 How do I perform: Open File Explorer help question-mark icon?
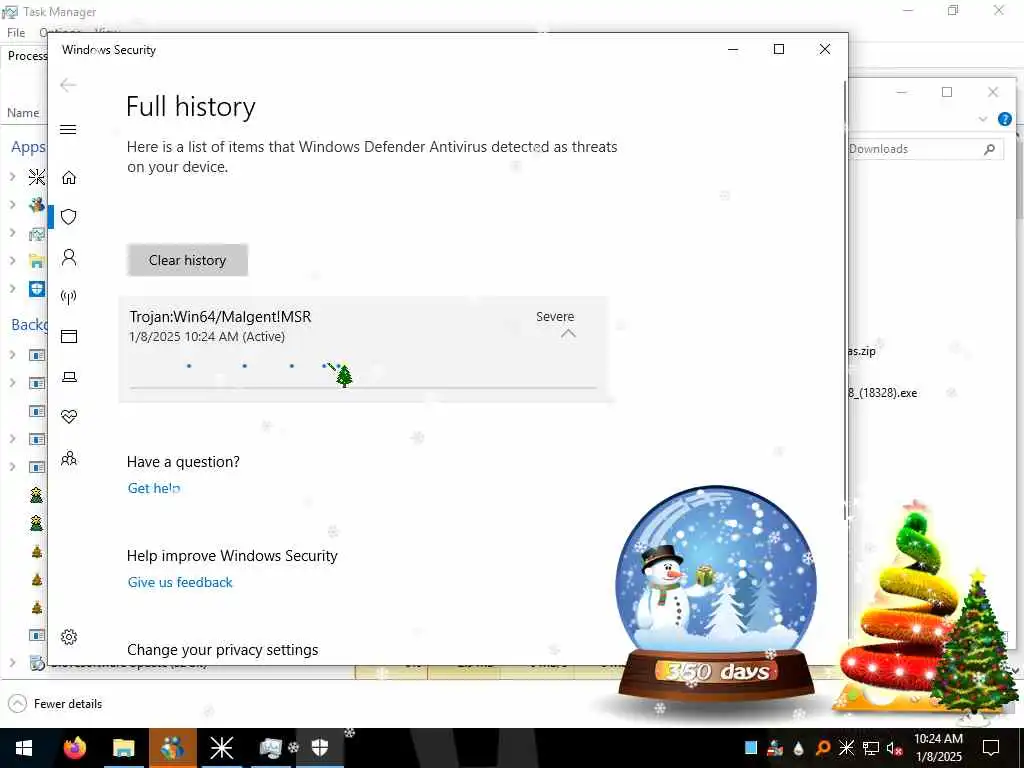pos(1004,119)
